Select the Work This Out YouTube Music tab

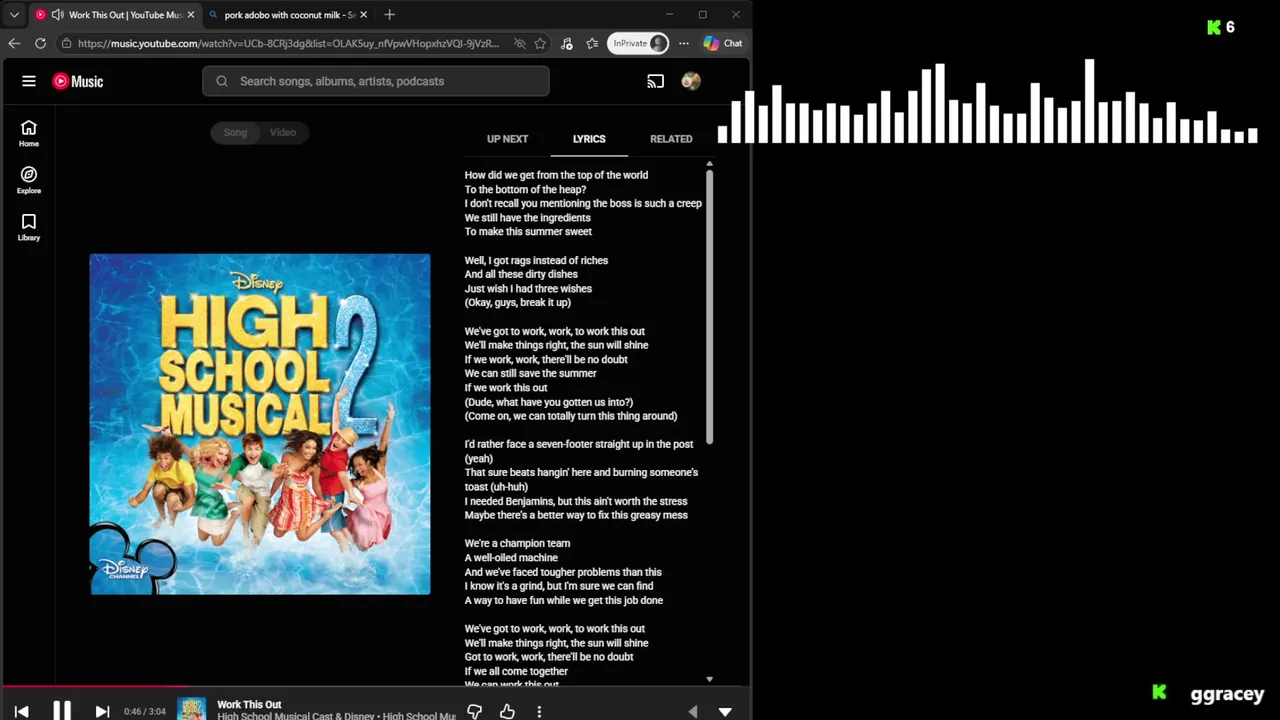(x=114, y=15)
